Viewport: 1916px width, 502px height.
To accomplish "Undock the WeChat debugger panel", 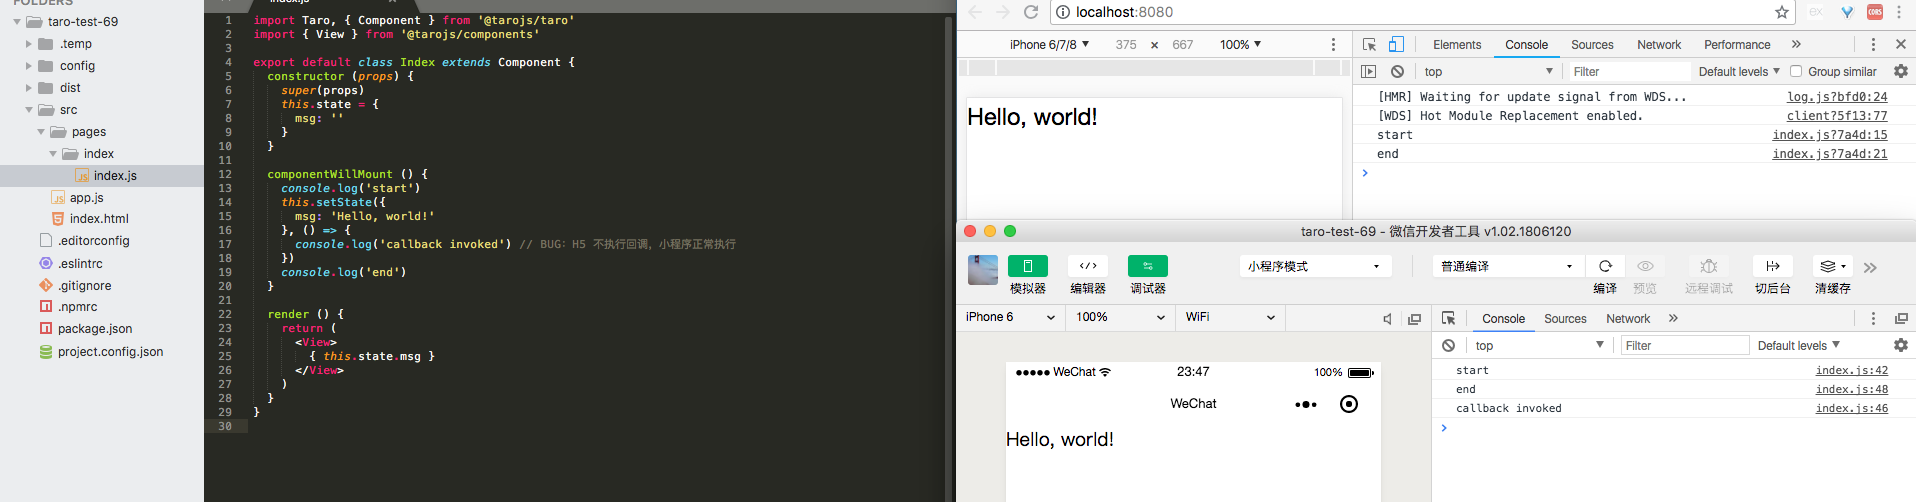I will coord(1901,318).
